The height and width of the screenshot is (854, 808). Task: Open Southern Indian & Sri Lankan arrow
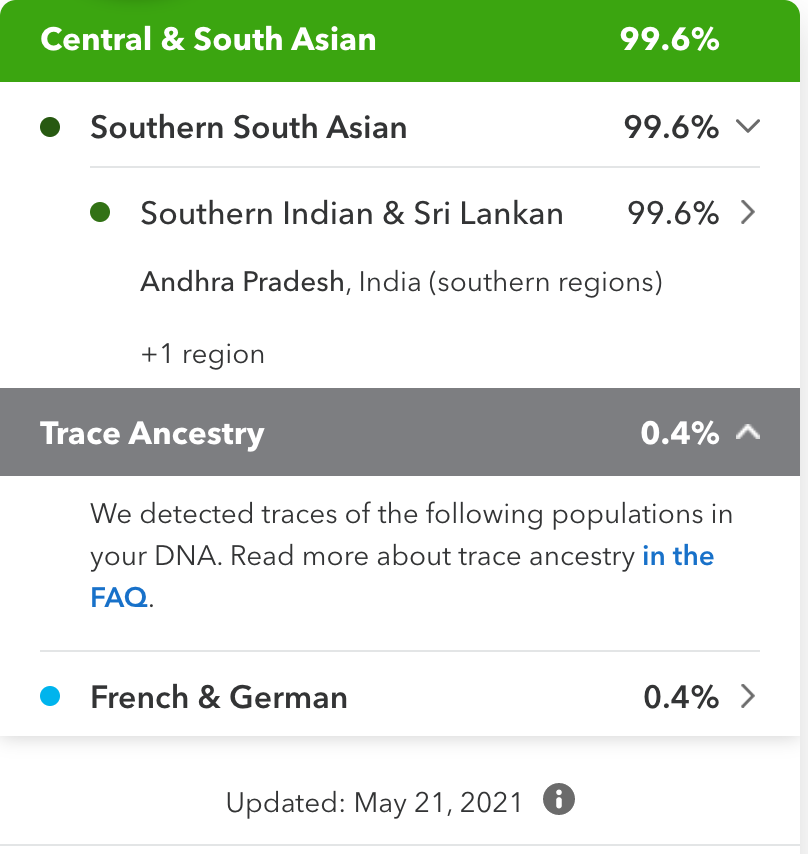tap(747, 213)
